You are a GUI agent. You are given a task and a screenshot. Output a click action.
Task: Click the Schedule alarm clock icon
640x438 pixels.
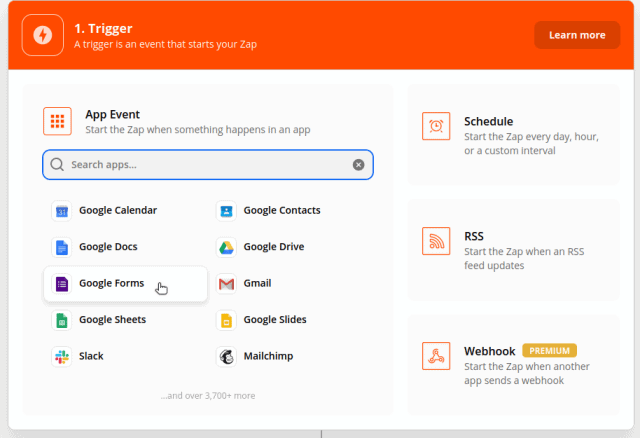pyautogui.click(x=437, y=127)
